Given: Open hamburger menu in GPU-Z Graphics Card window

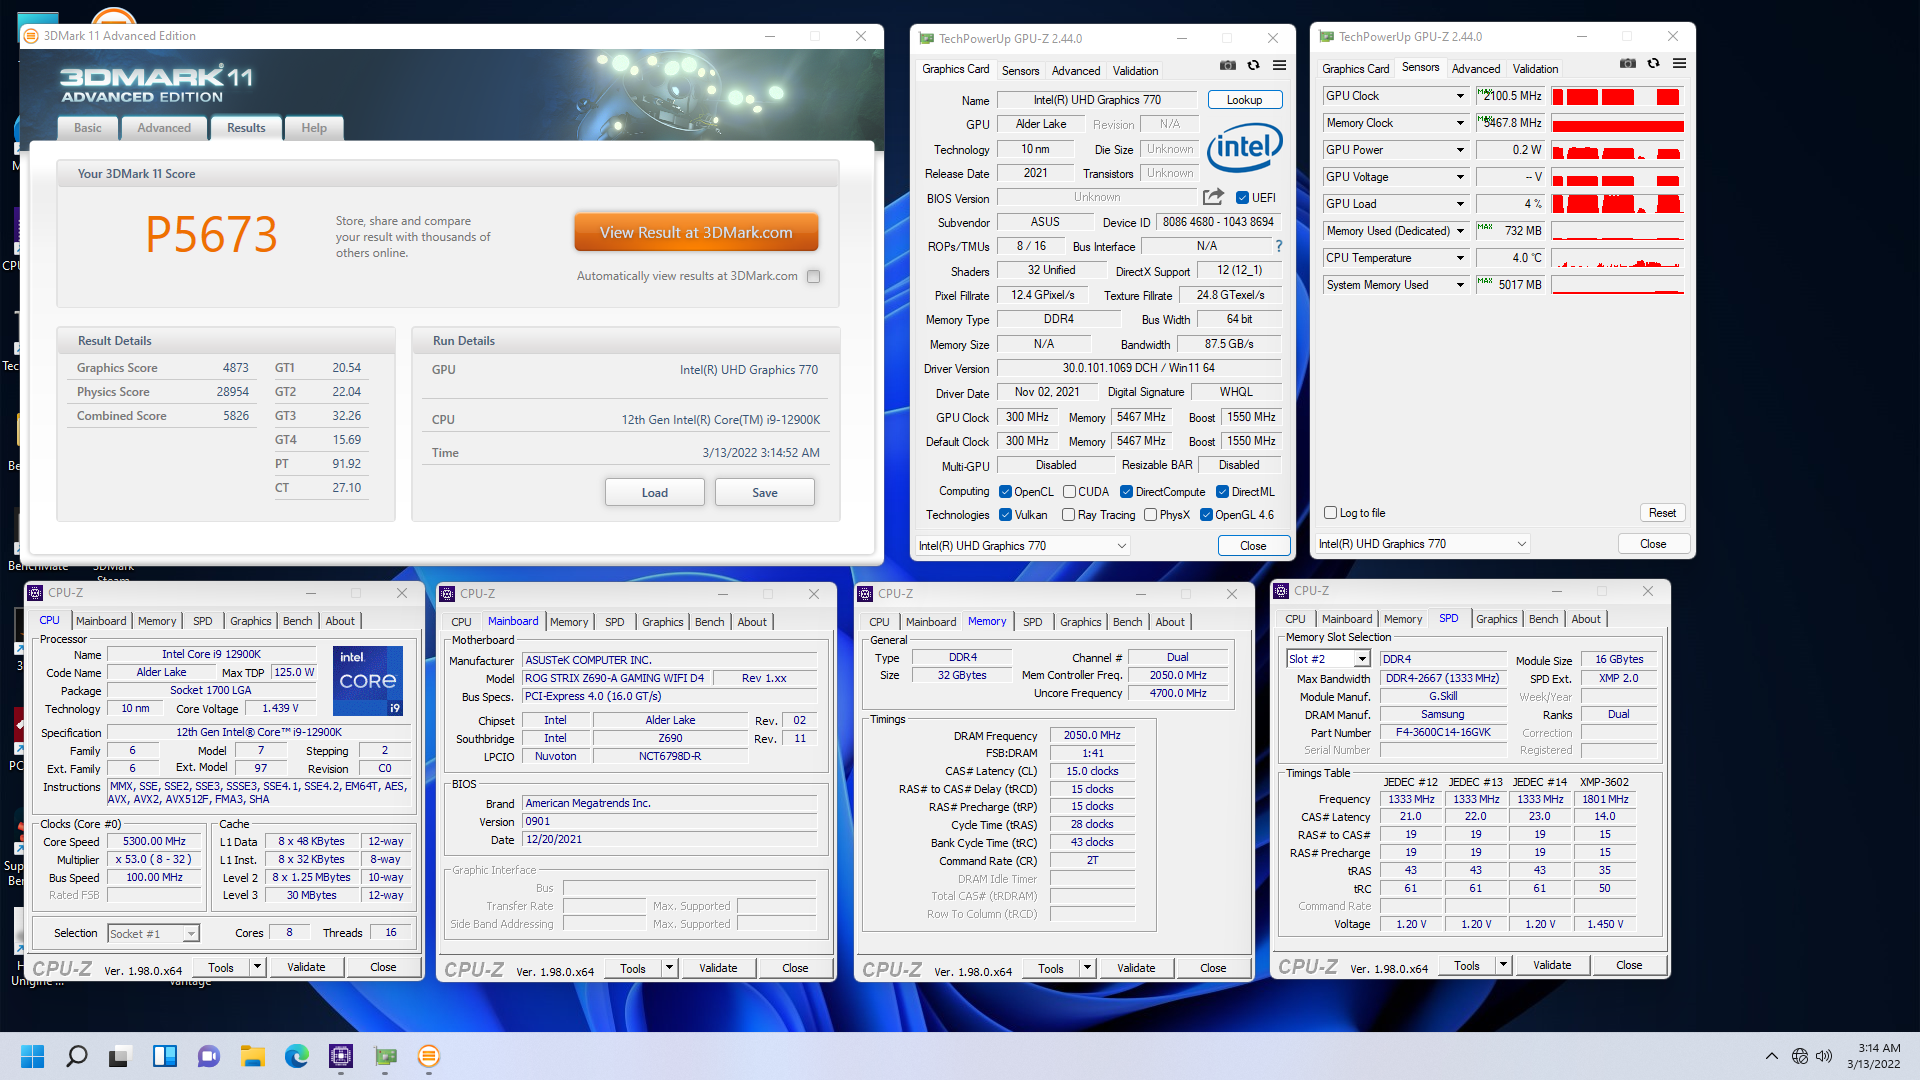Looking at the screenshot, I should pos(1279,66).
